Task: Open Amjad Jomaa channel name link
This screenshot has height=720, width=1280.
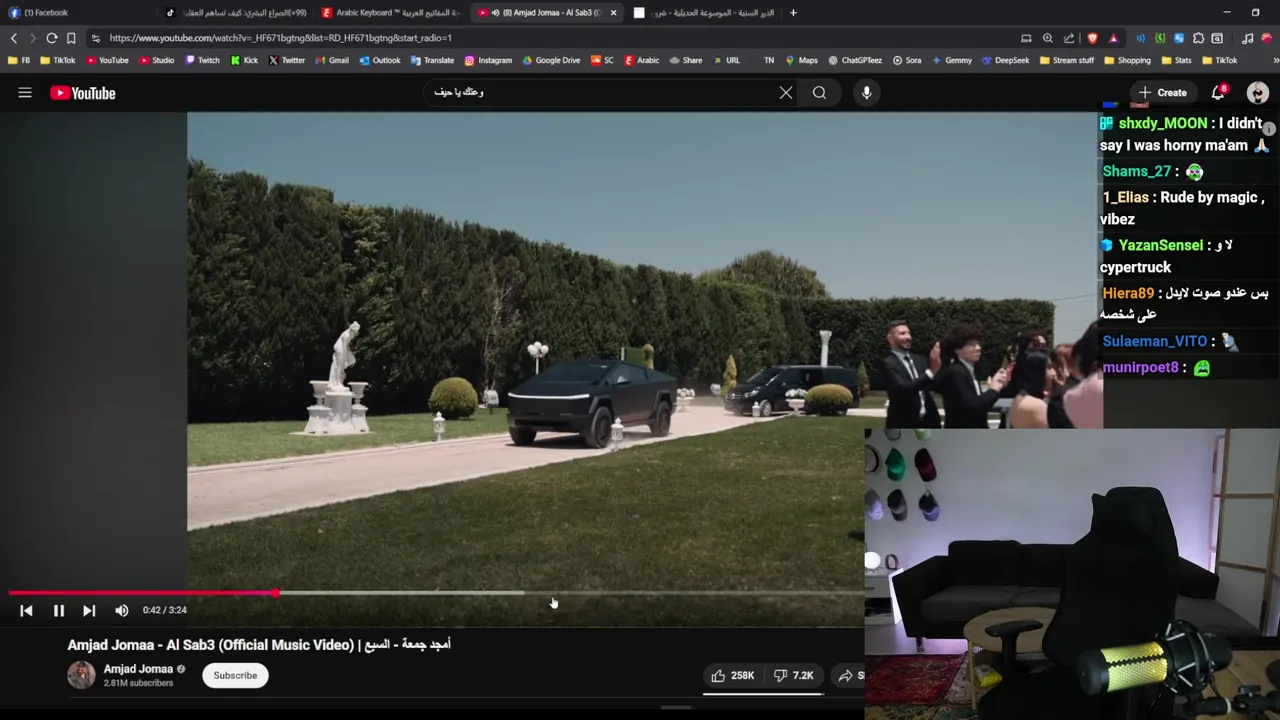Action: (x=138, y=669)
